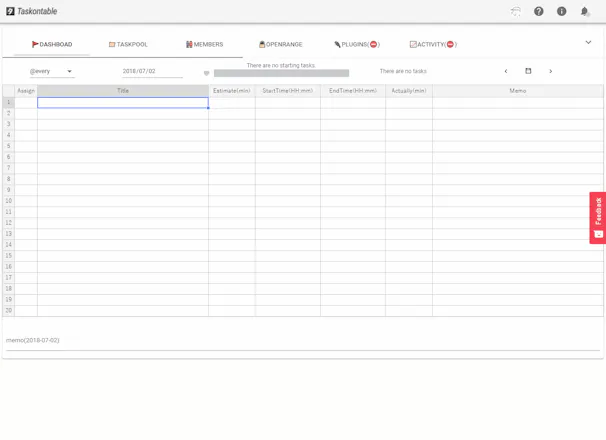Click the 'There are no tasks.' text
This screenshot has width=606, height=440.
403,71
